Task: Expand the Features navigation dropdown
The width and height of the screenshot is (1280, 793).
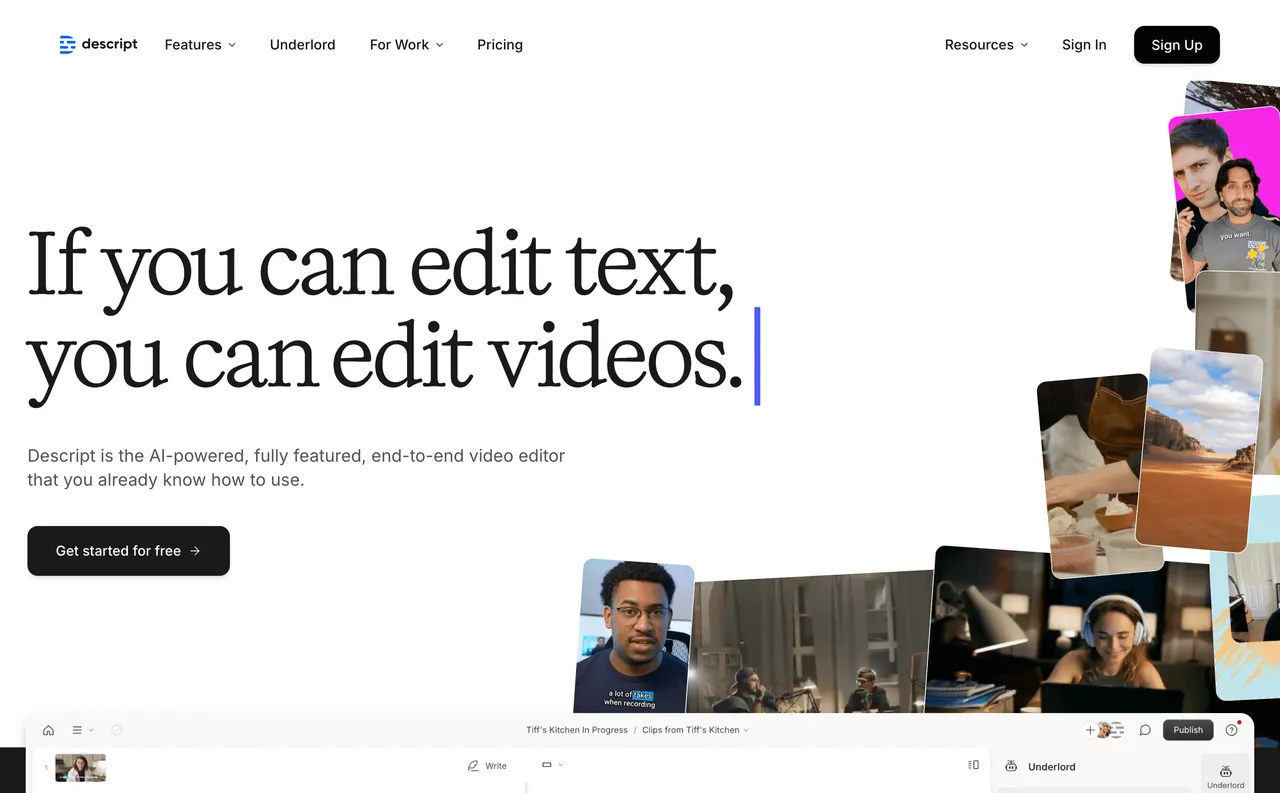Action: [x=199, y=45]
